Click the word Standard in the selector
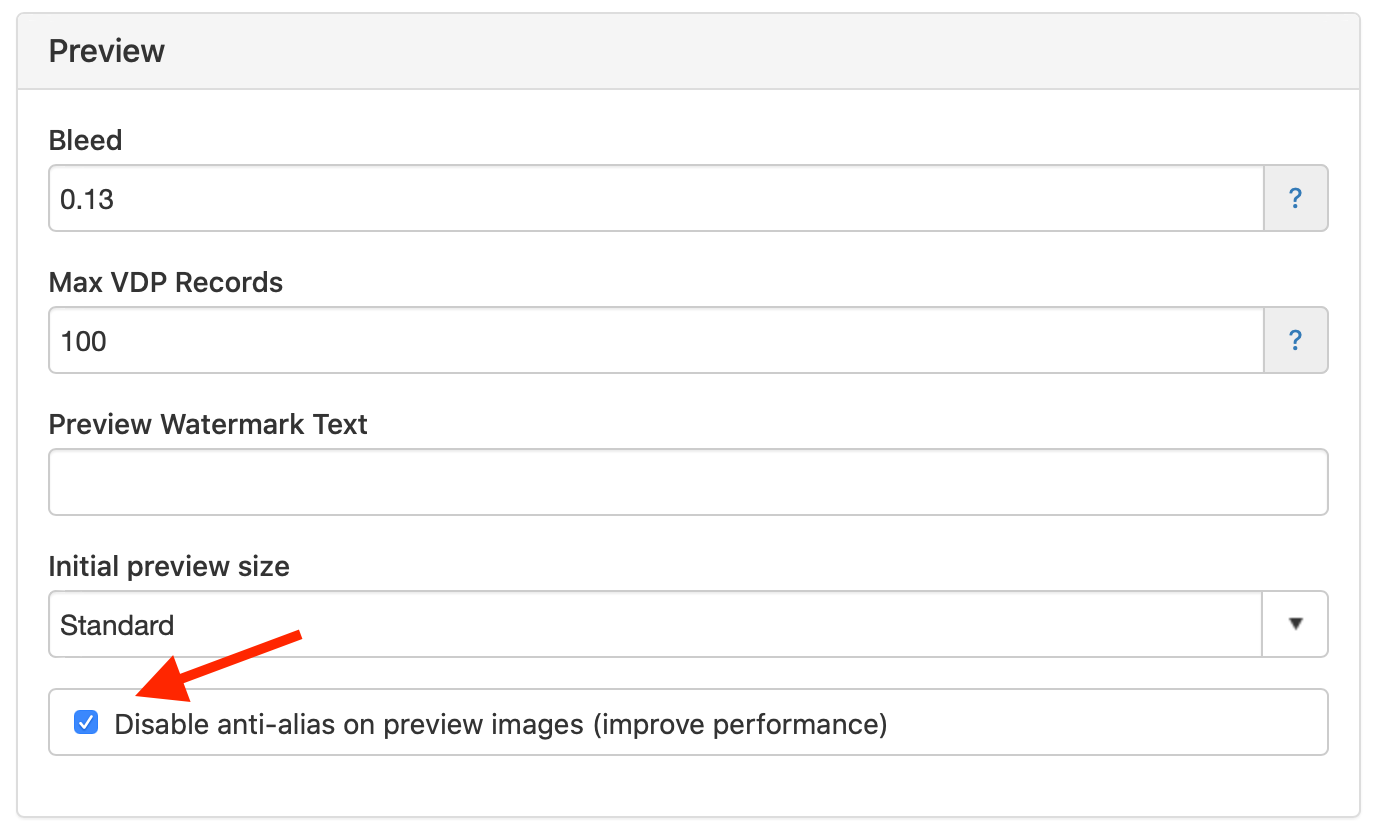Image resolution: width=1382 pixels, height=836 pixels. (x=117, y=625)
